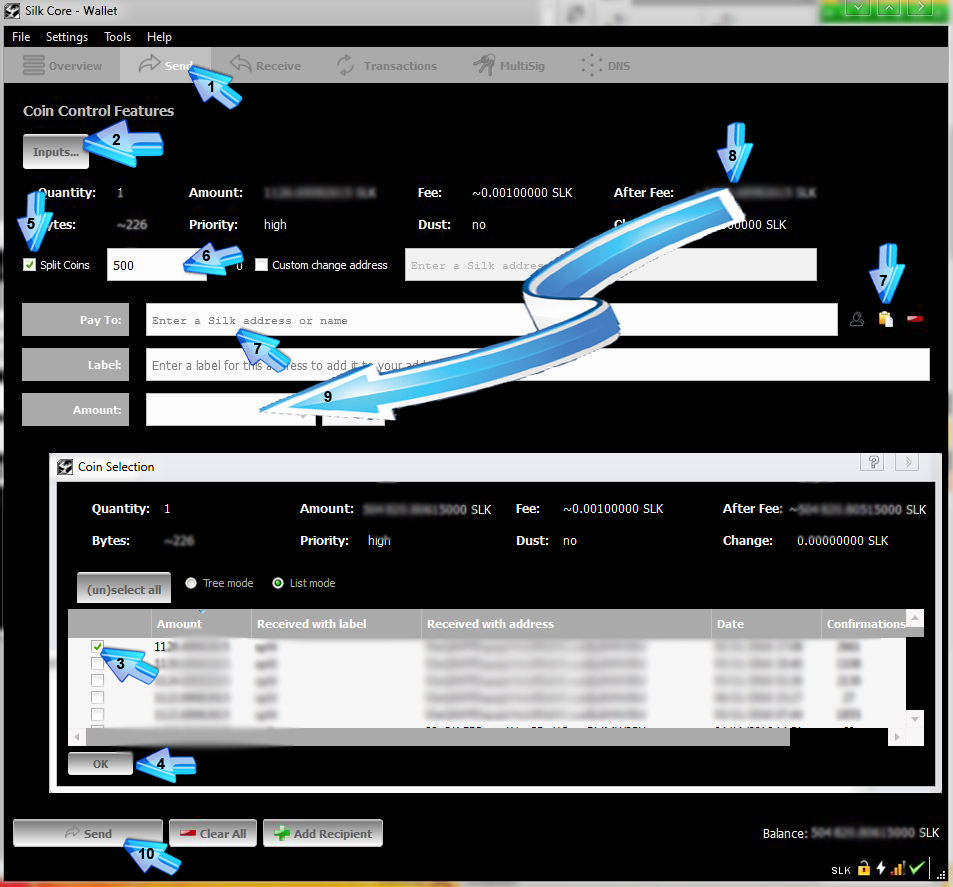
Task: Click the window resize grip in status bar
Action: 941,874
